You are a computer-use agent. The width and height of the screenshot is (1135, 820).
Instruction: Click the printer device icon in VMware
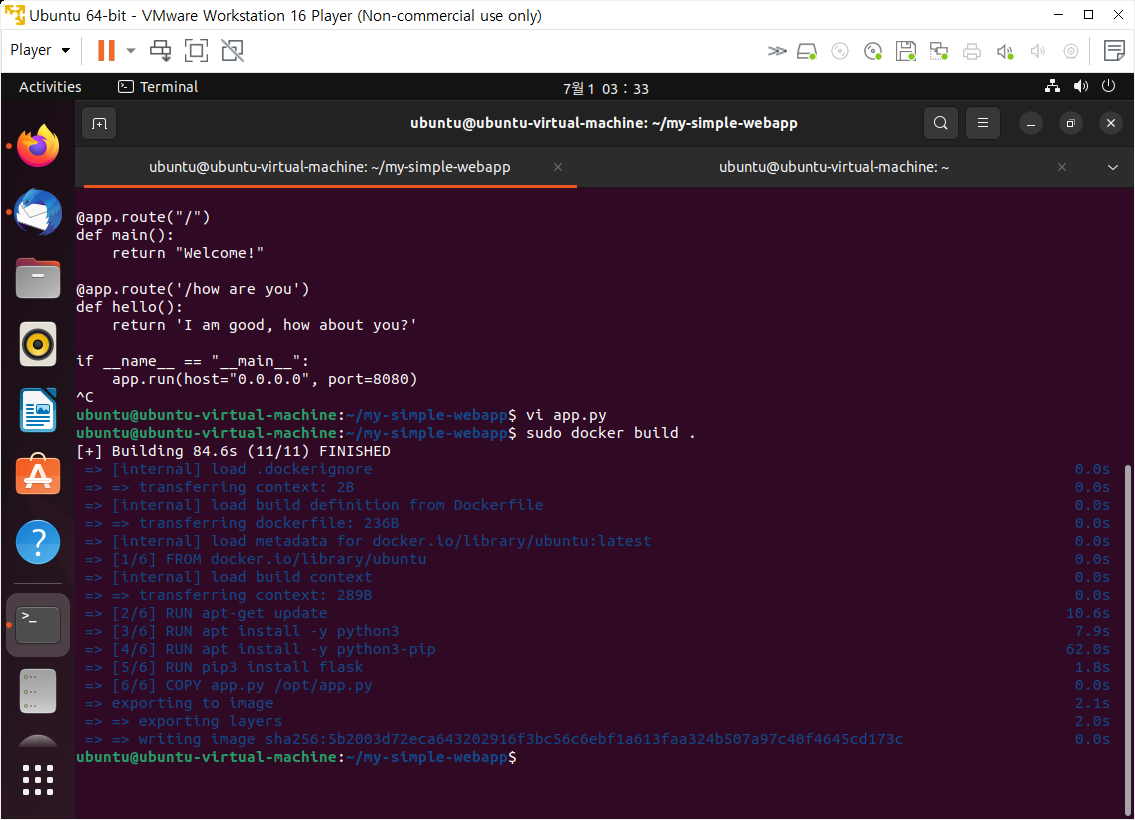(971, 51)
